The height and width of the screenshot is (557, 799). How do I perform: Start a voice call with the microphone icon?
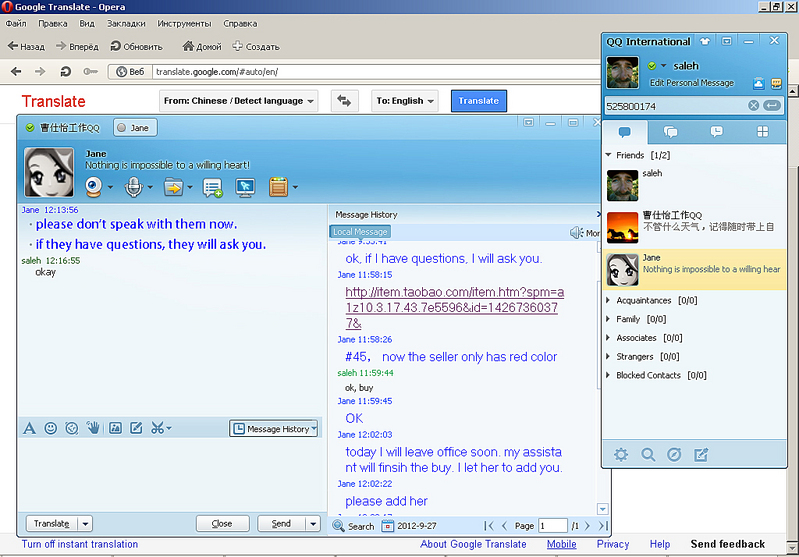click(134, 187)
